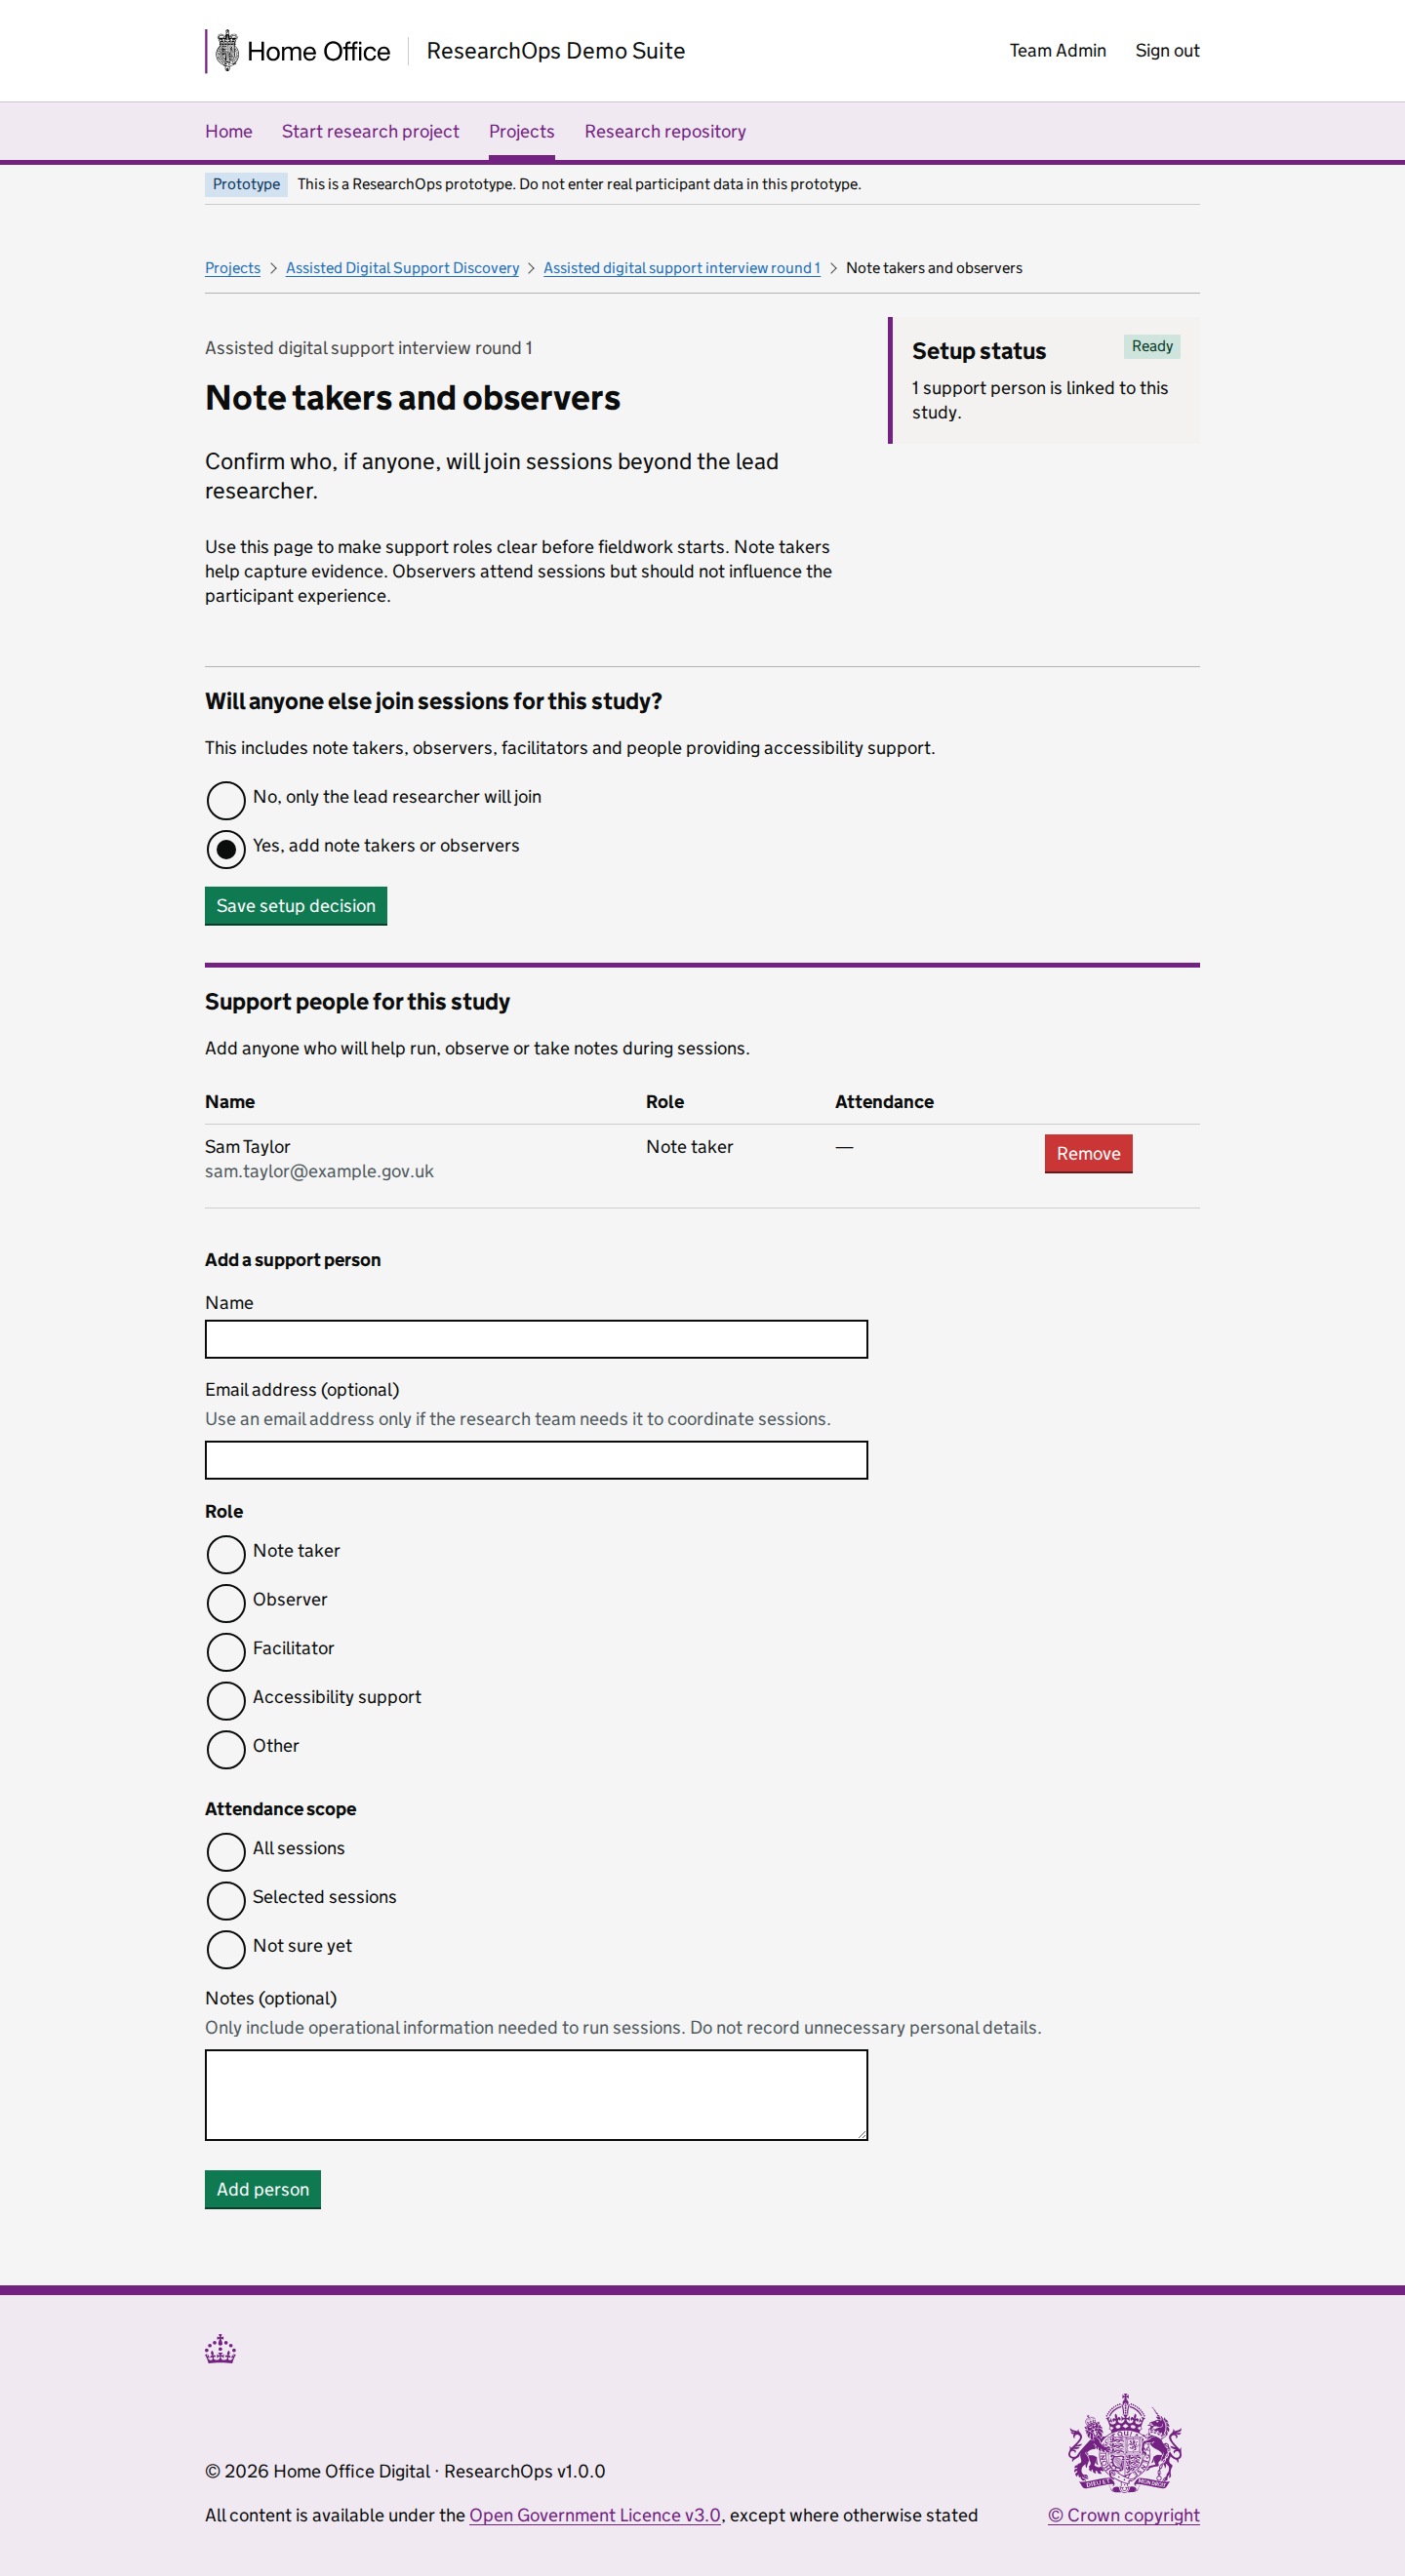1405x2576 pixels.
Task: Focus the support person Name field
Action: (536, 1339)
